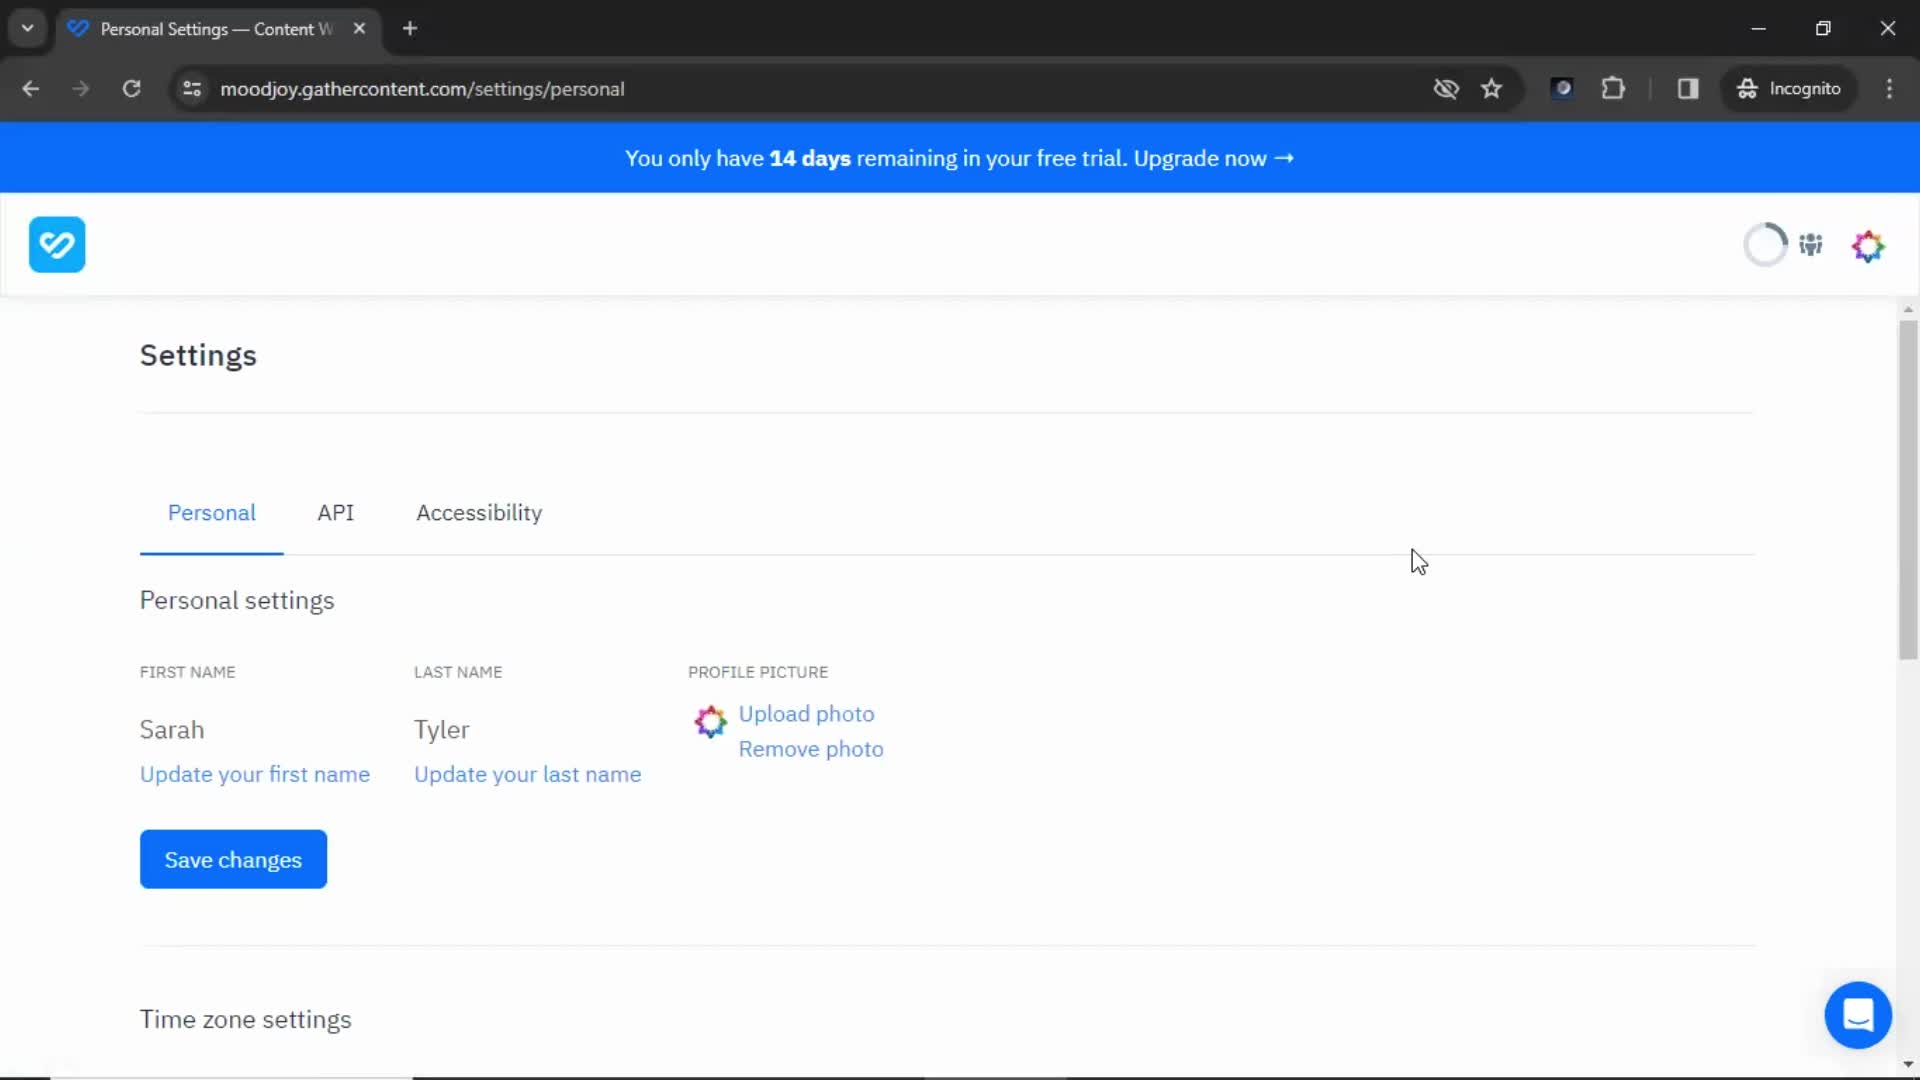
Task: Click the forward navigation arrow
Action: (81, 89)
